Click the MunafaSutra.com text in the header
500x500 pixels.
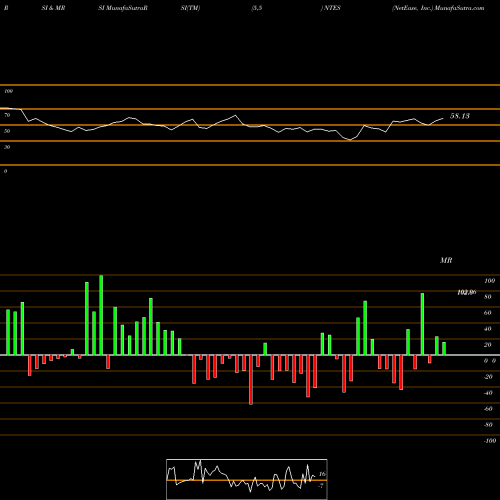click(x=459, y=8)
